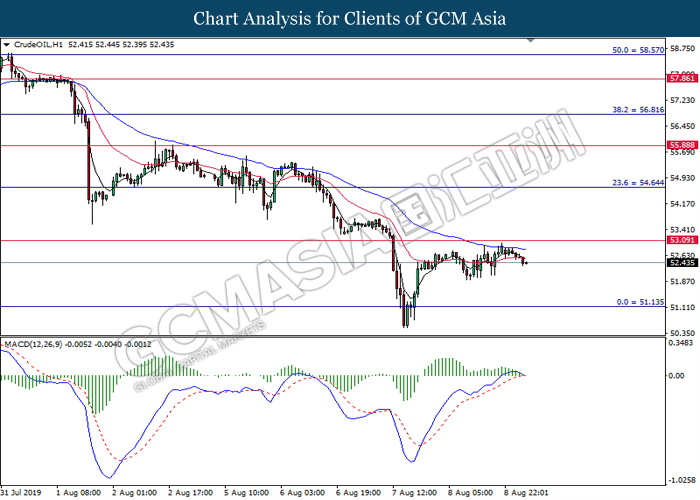Click the -1.0258 MACD scale value
The image size is (700, 500).
point(682,479)
